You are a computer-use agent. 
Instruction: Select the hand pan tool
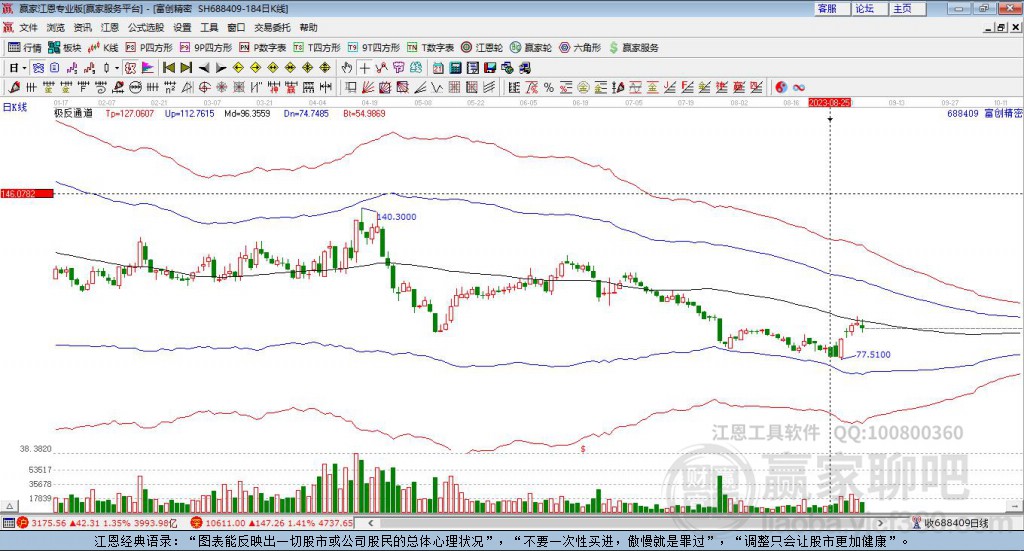tap(347, 68)
